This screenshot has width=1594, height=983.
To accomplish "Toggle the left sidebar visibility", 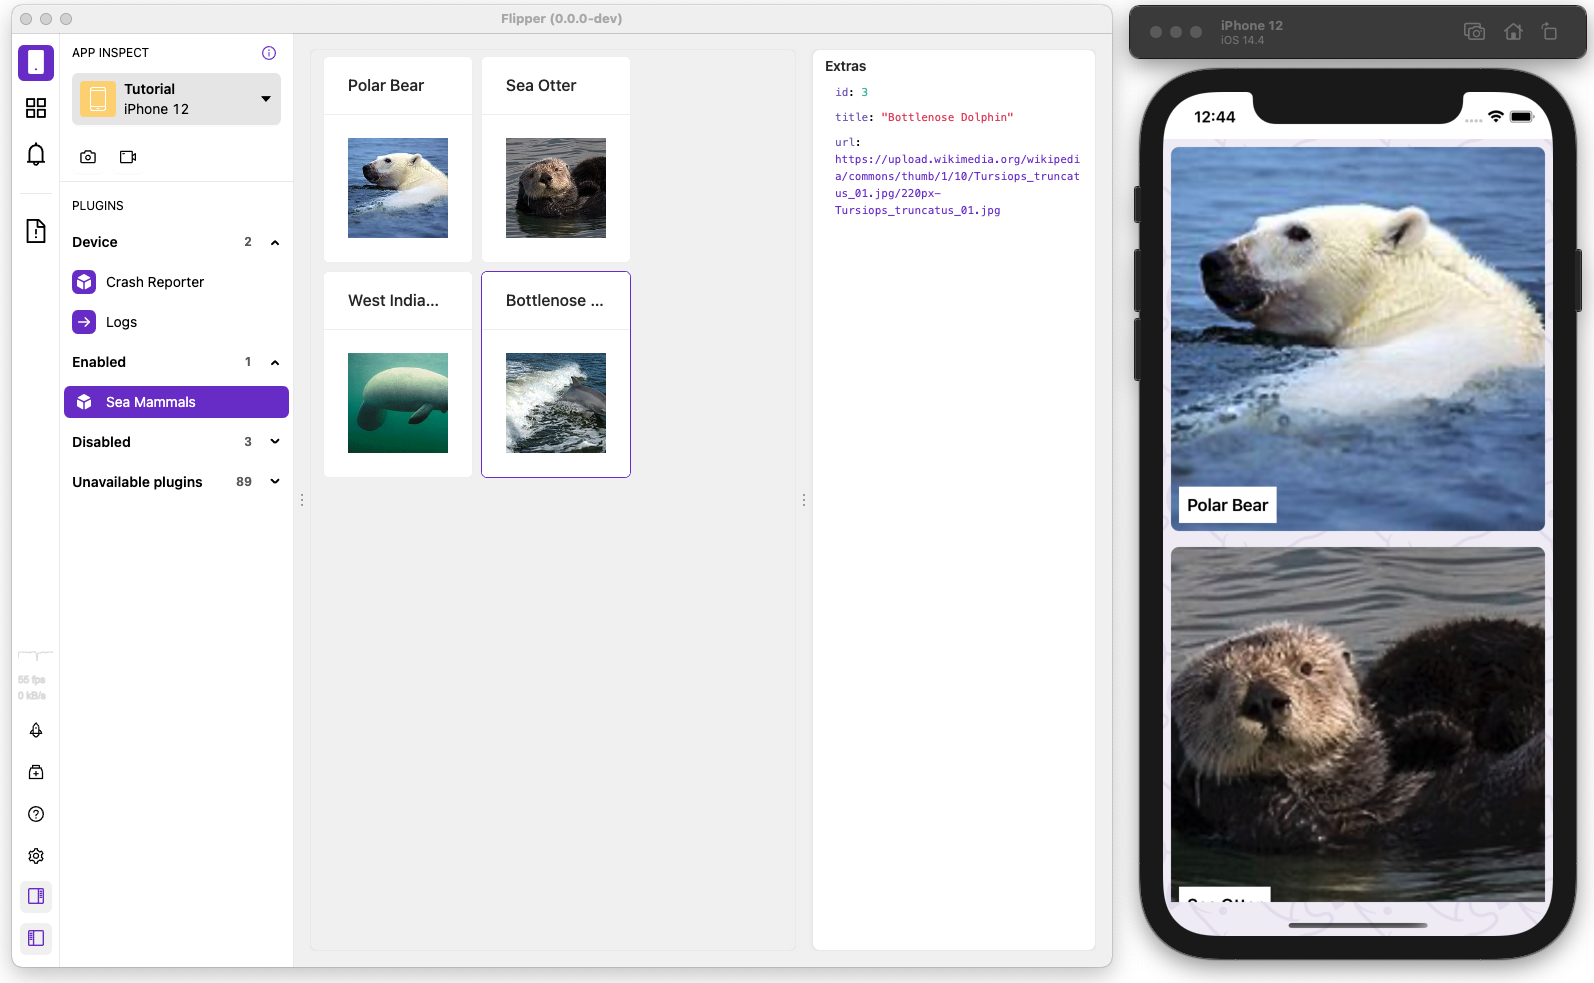I will pos(36,938).
